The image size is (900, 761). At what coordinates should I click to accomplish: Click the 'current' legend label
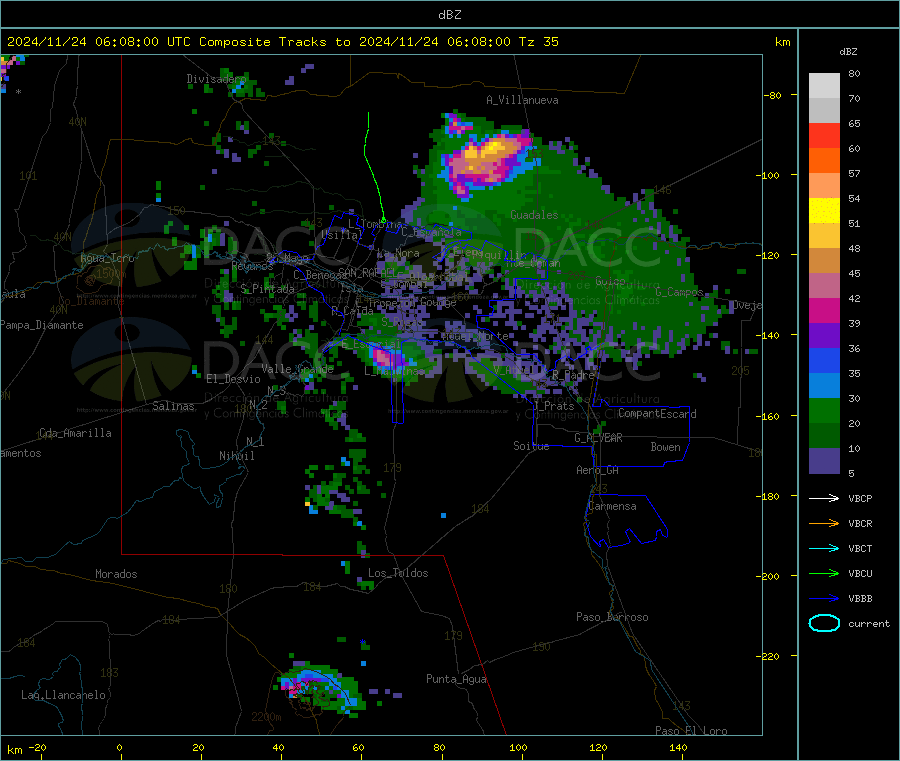[869, 623]
